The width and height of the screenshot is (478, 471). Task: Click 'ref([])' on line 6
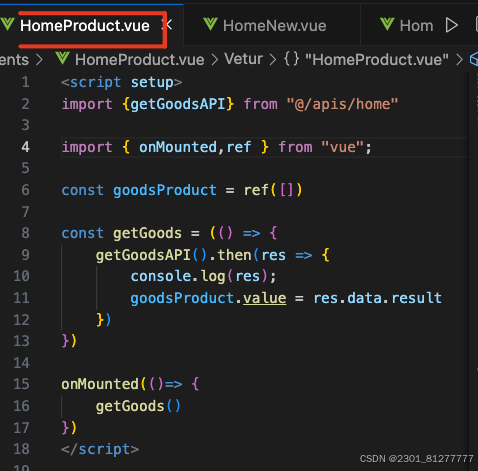tap(273, 190)
